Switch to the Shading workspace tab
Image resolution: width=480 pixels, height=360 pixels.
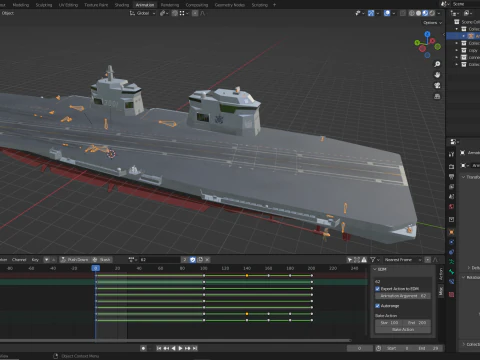pos(122,5)
